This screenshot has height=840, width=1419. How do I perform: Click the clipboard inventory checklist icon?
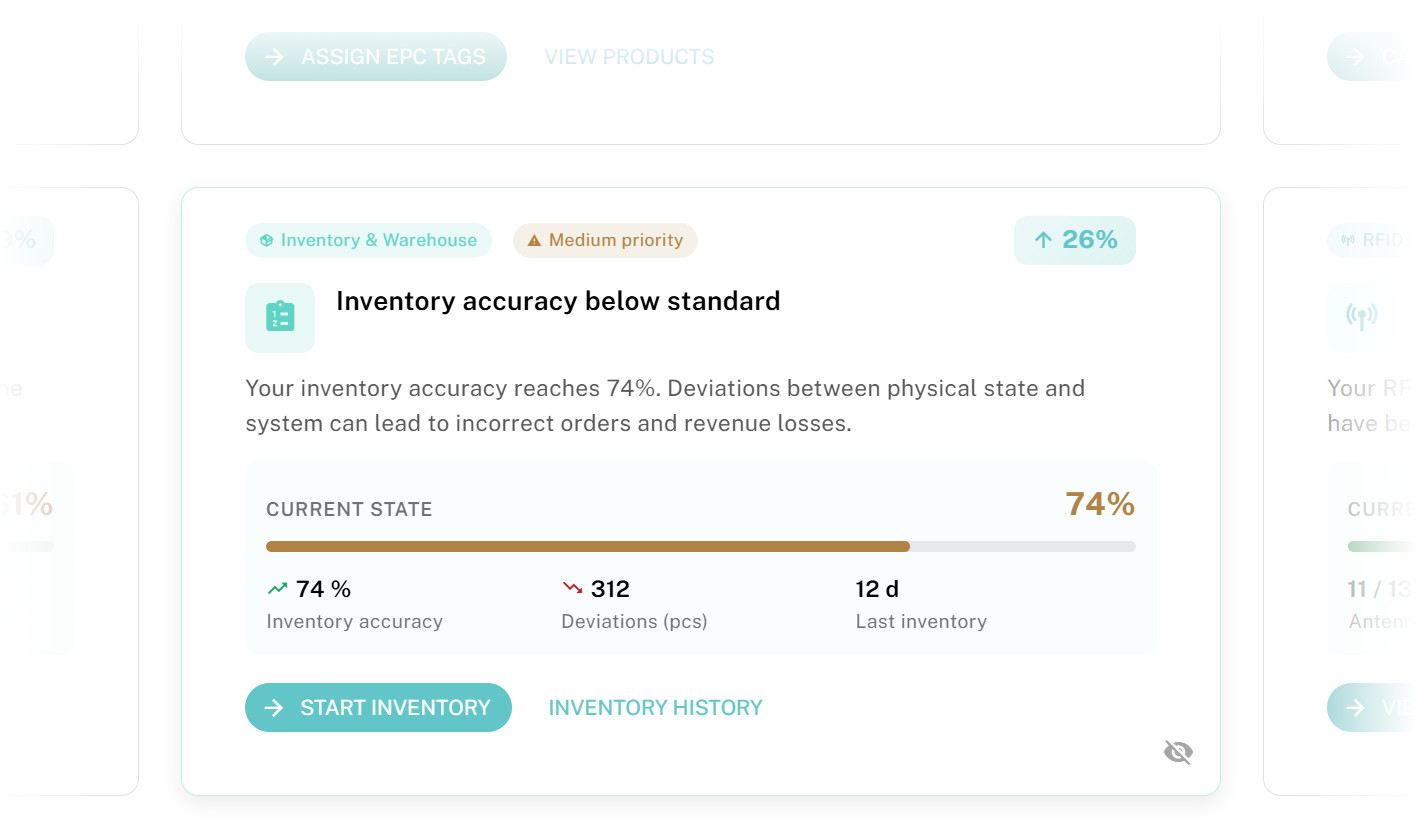click(280, 317)
